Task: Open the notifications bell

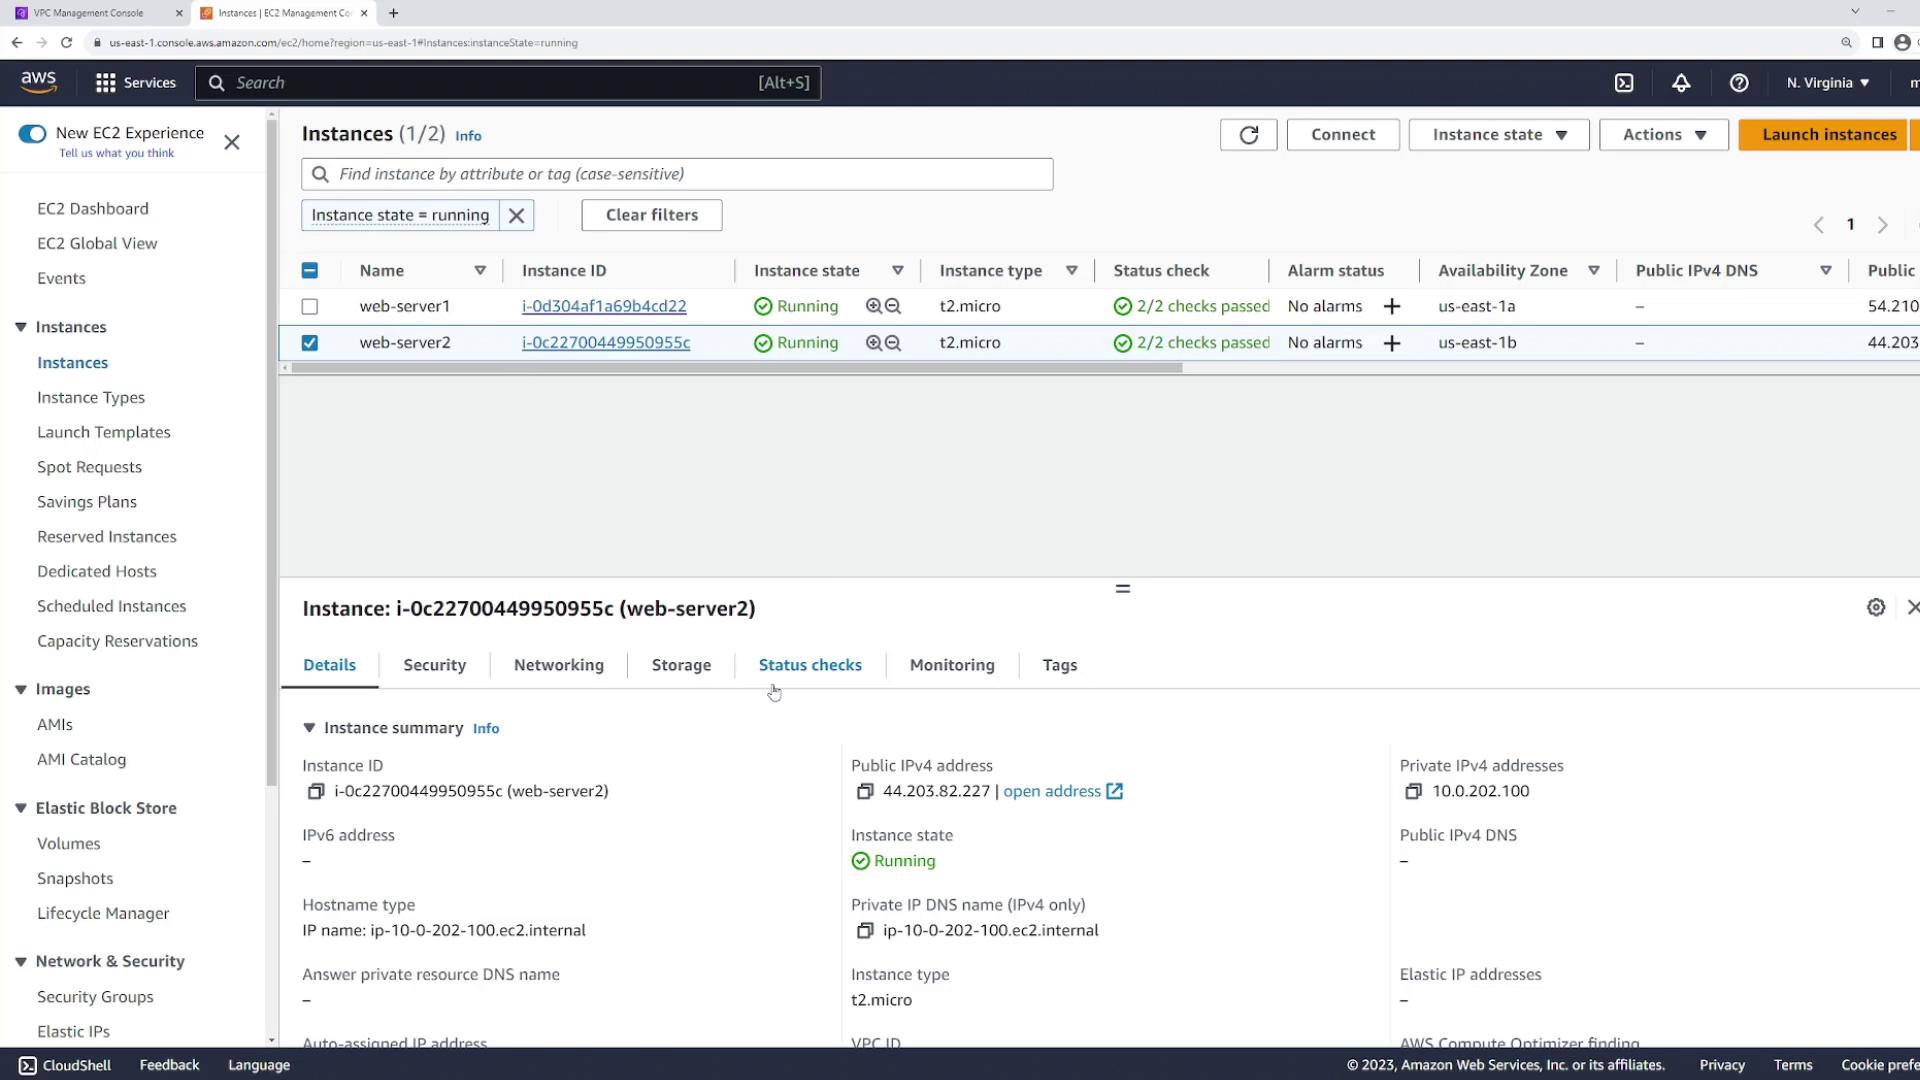Action: 1681,83
